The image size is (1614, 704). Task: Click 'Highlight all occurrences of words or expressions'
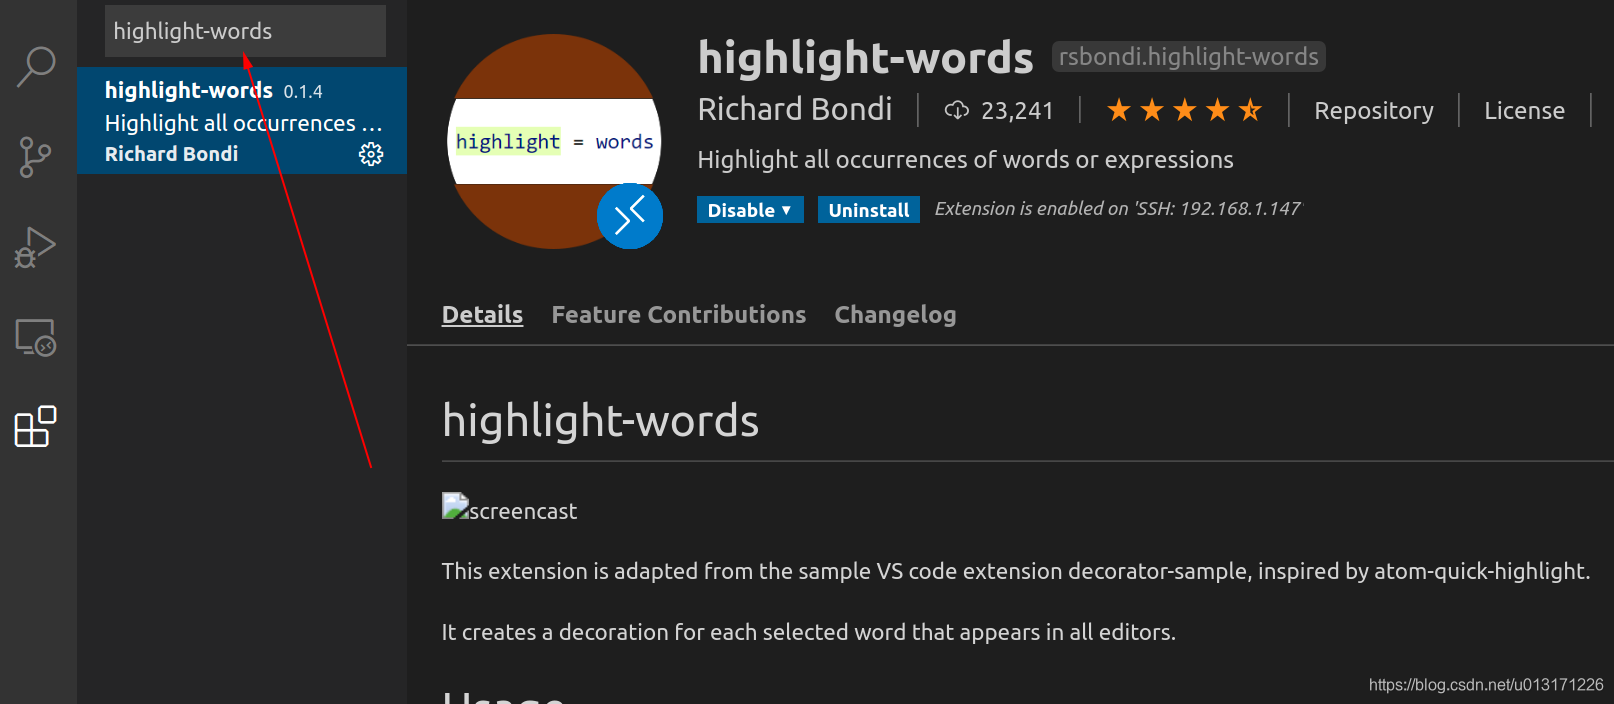click(x=965, y=160)
